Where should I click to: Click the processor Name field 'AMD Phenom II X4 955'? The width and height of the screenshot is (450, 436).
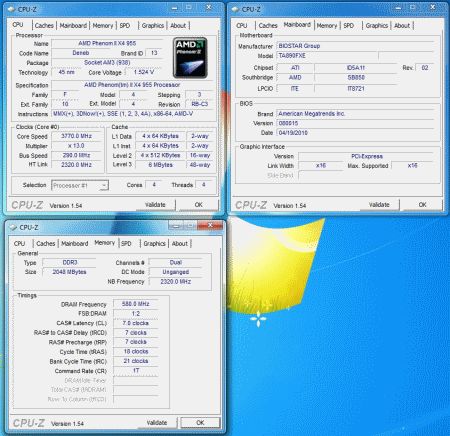(x=107, y=43)
